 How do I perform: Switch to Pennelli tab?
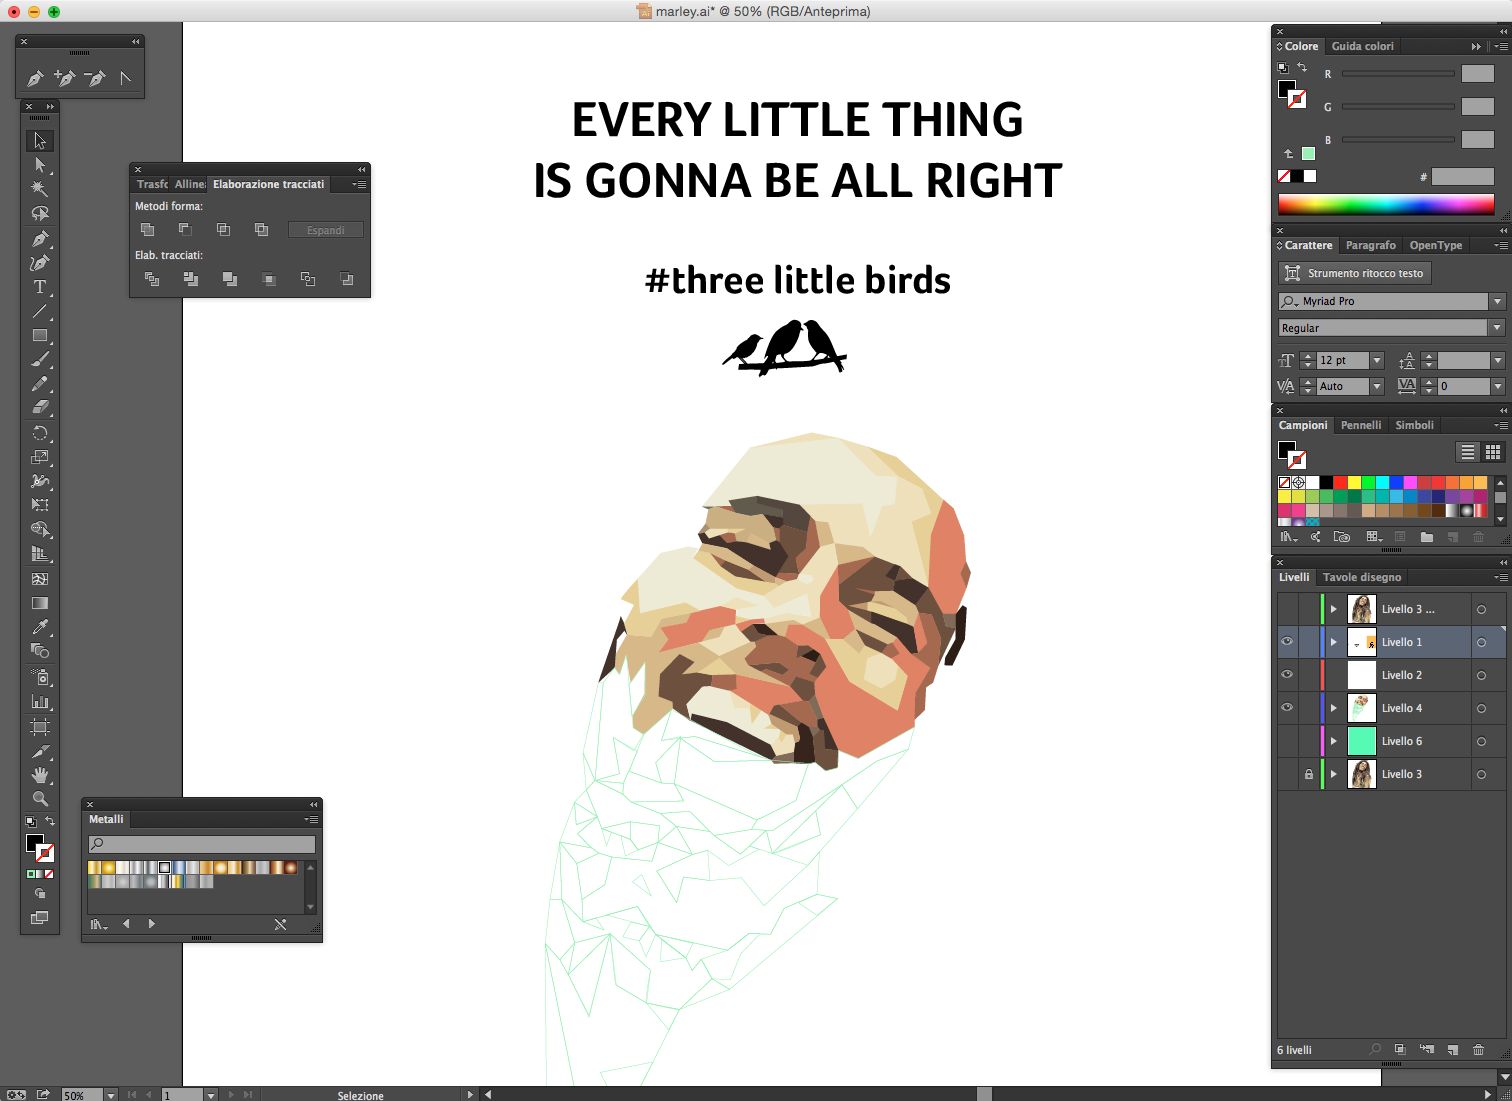pyautogui.click(x=1360, y=425)
